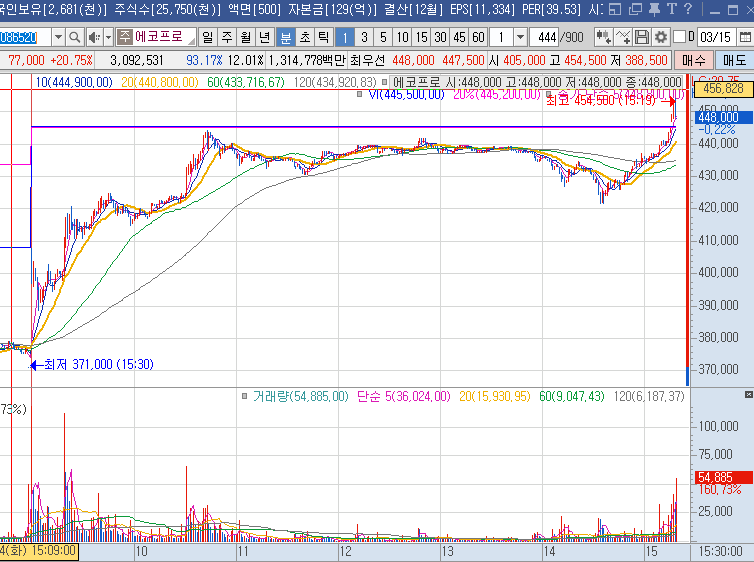The width and height of the screenshot is (754, 562).
Task: Open chart settings gear icon
Action: pos(661,37)
